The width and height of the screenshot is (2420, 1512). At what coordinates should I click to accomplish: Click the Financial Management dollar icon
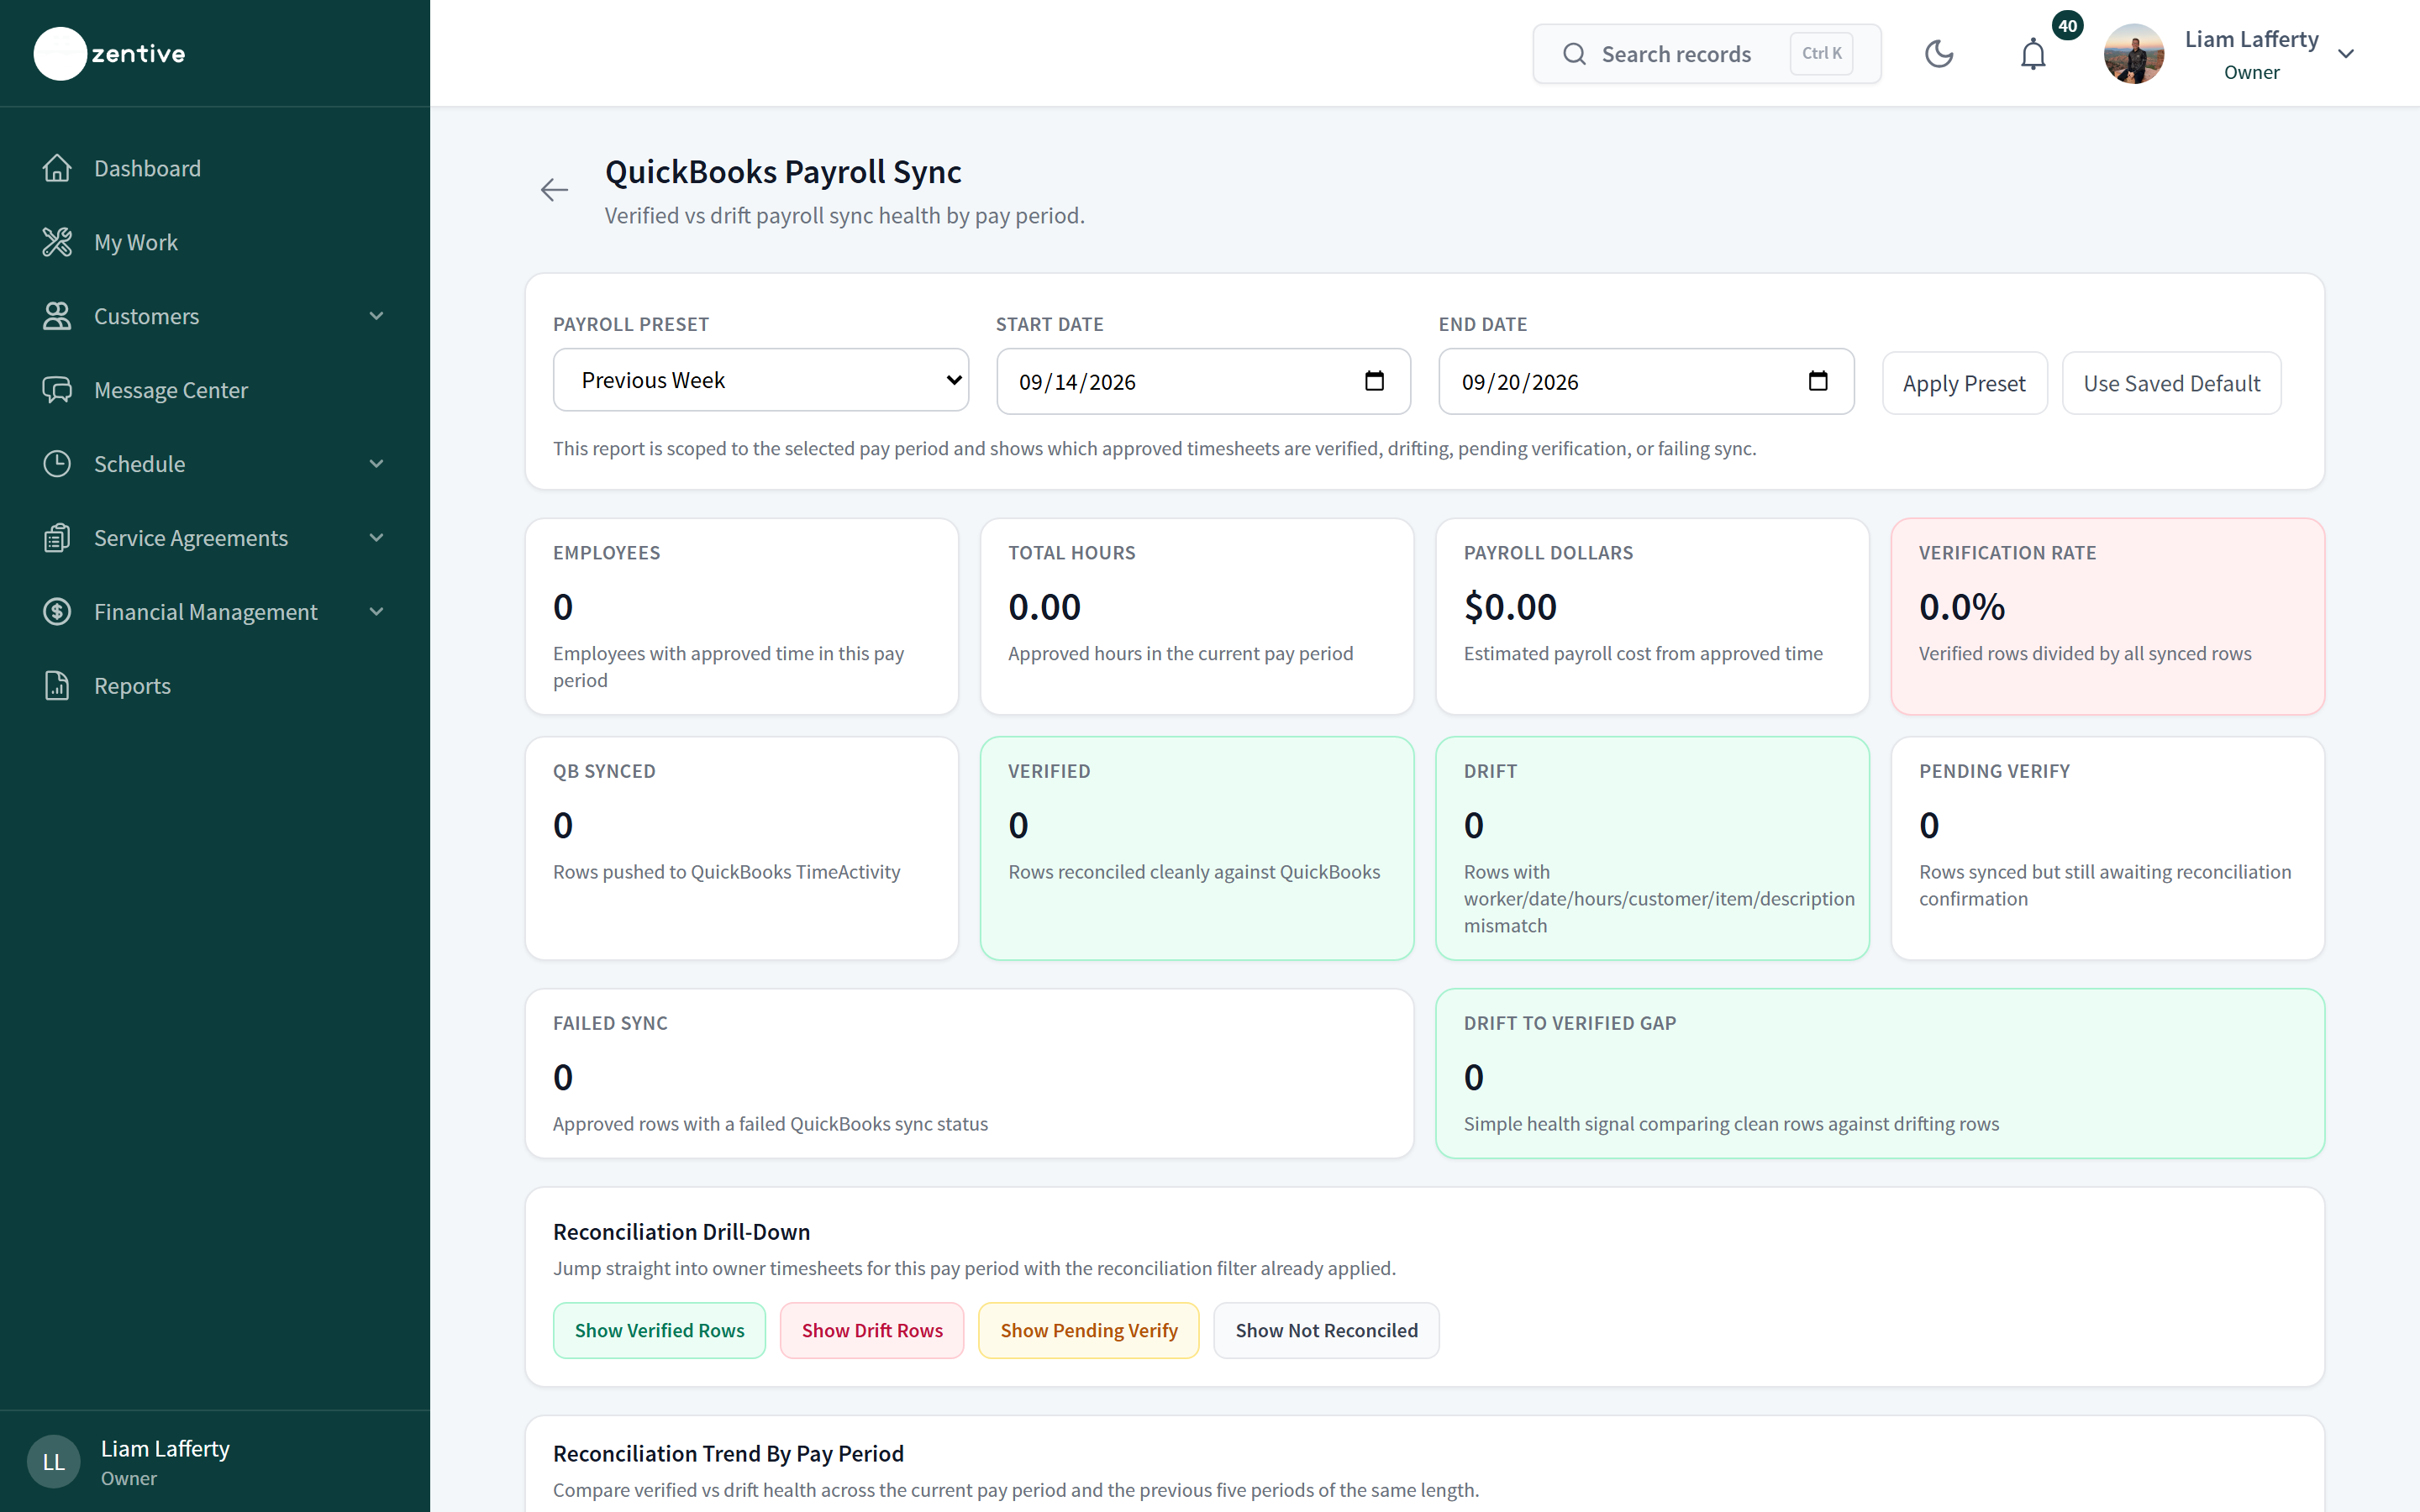click(x=57, y=612)
